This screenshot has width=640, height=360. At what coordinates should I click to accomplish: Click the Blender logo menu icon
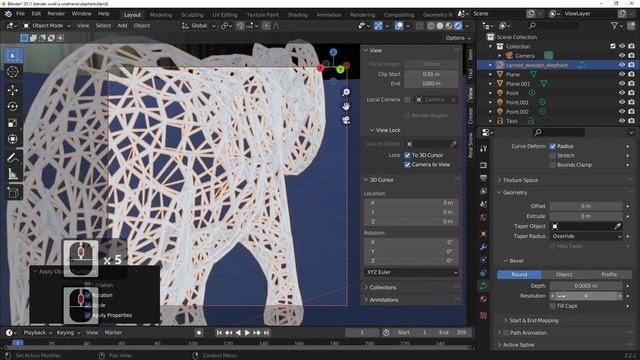coord(8,14)
